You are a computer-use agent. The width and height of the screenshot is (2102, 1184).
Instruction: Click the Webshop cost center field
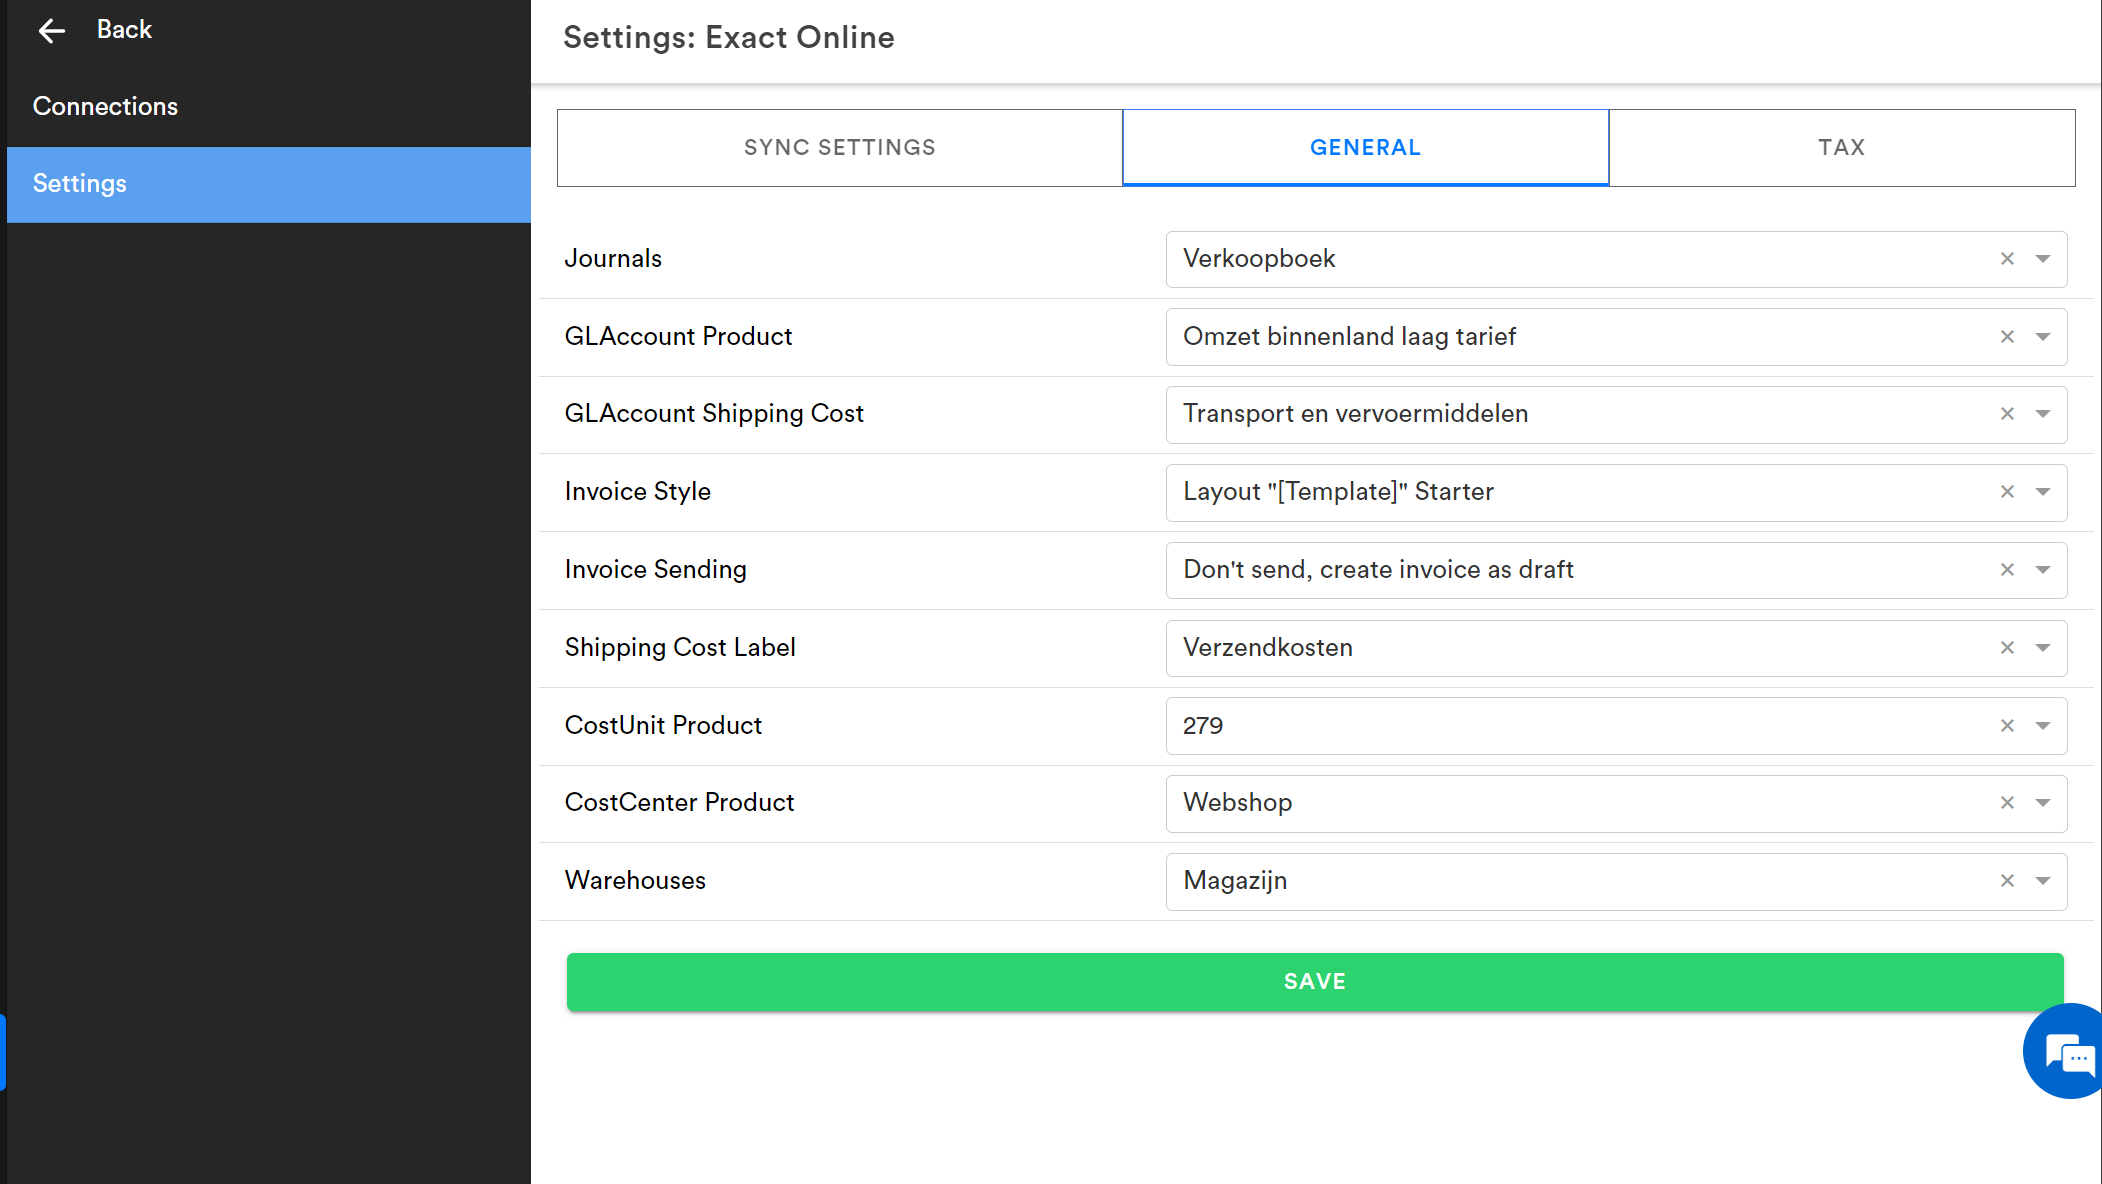pyautogui.click(x=1616, y=803)
